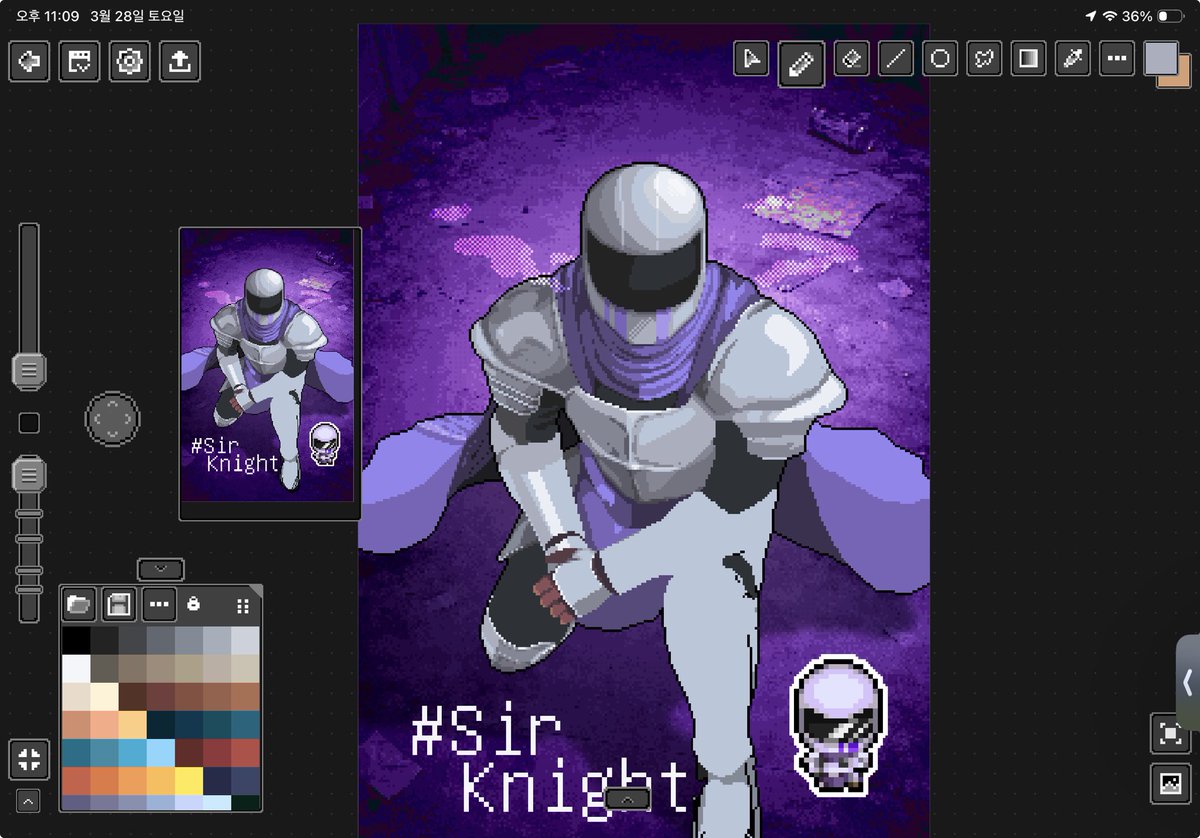The height and width of the screenshot is (838, 1200).
Task: Tap the Sir Knight preview thumbnail
Action: pyautogui.click(x=270, y=374)
